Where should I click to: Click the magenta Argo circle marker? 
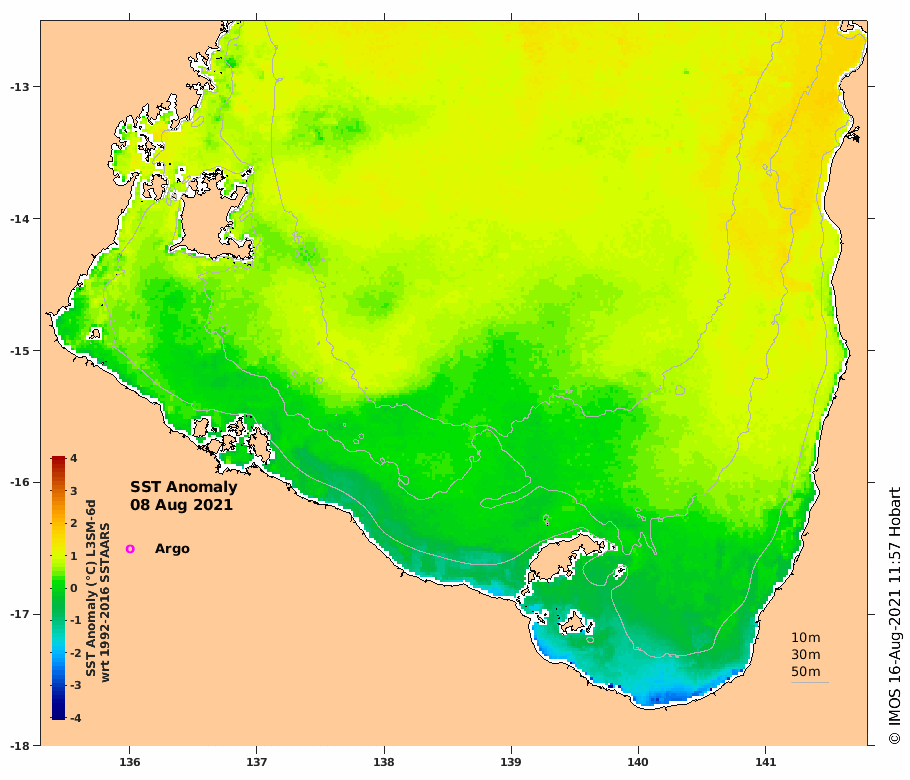click(130, 548)
